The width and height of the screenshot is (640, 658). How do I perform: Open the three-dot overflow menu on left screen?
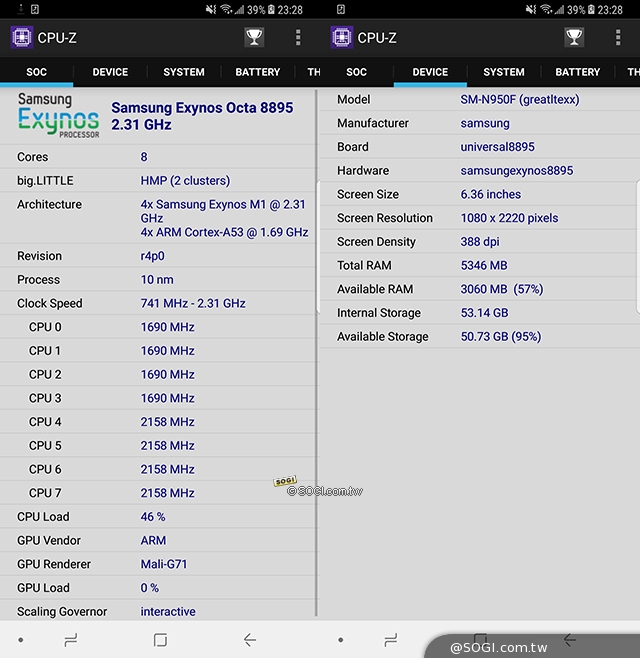coord(298,38)
